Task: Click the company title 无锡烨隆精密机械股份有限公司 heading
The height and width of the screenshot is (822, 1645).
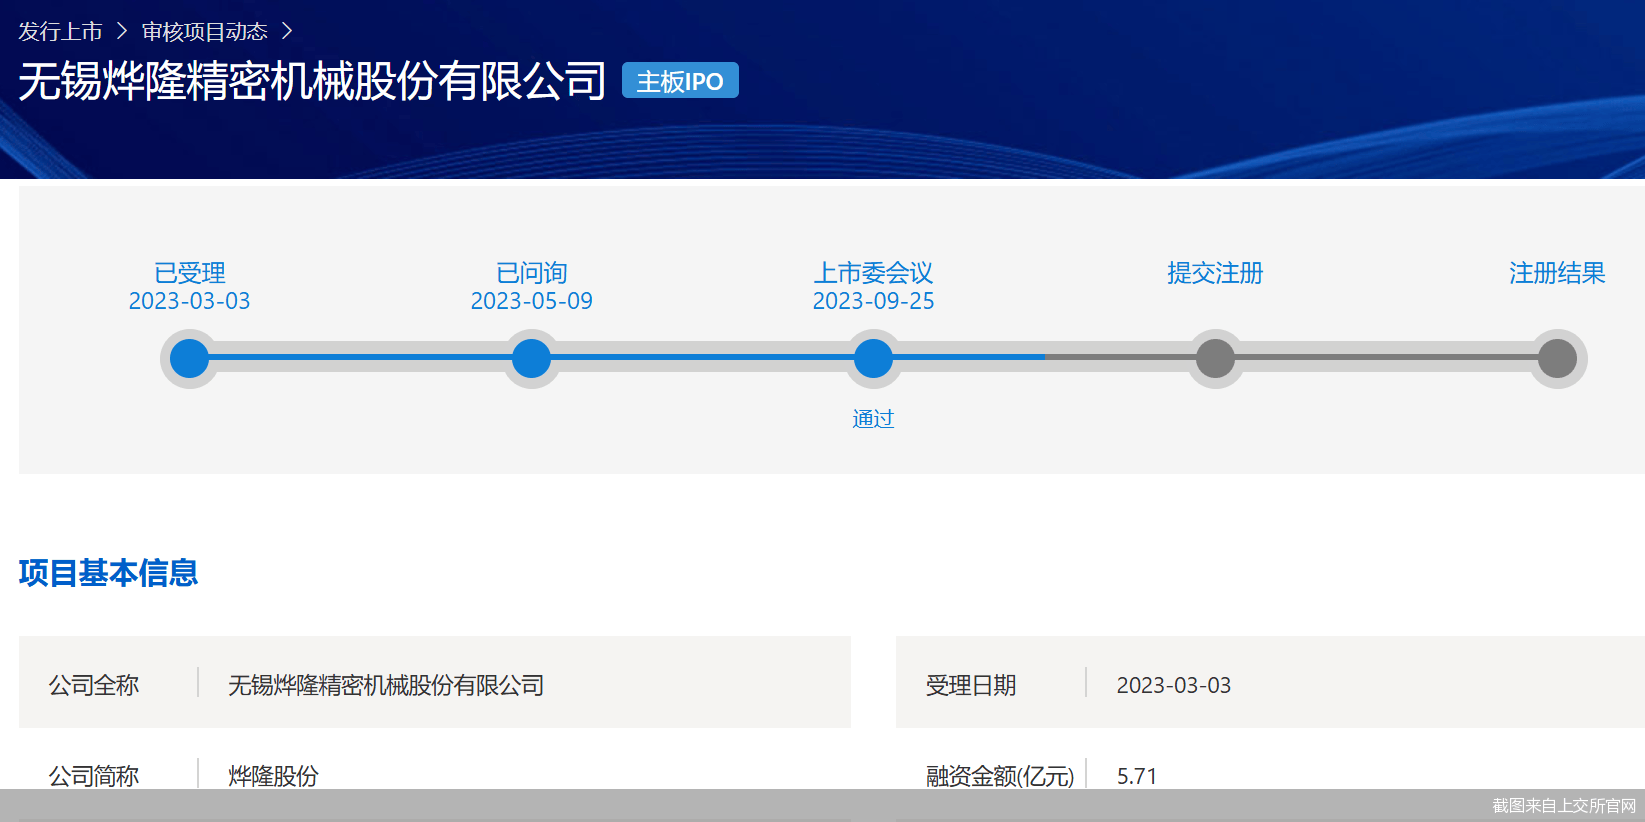Action: tap(312, 81)
